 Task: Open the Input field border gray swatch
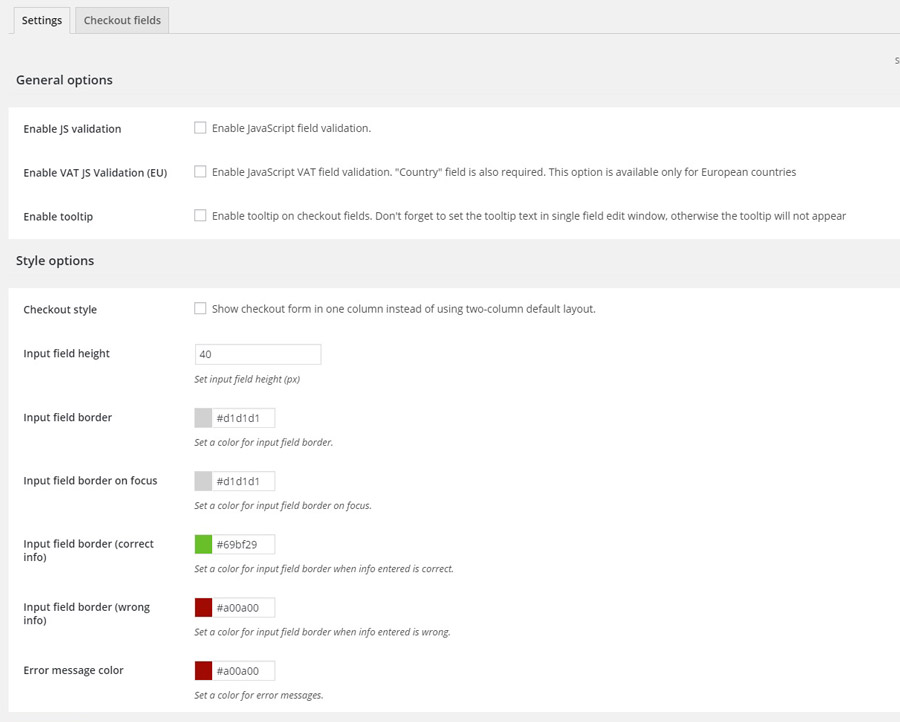203,418
